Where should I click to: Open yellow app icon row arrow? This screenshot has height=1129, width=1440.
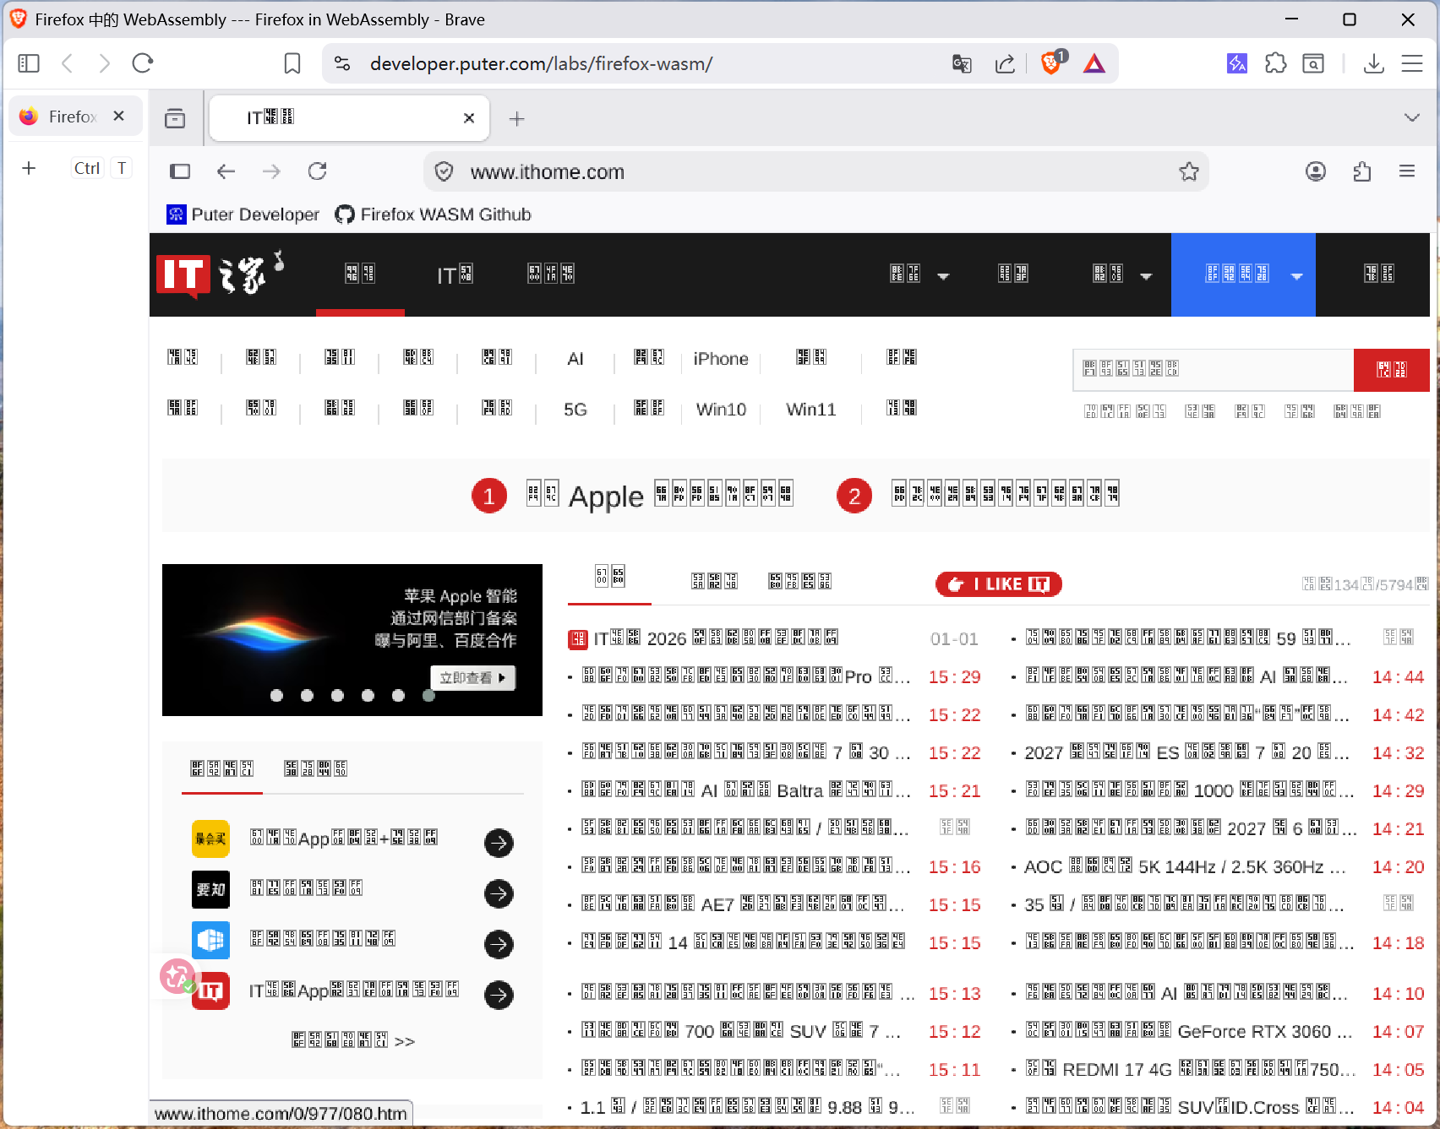tap(499, 843)
